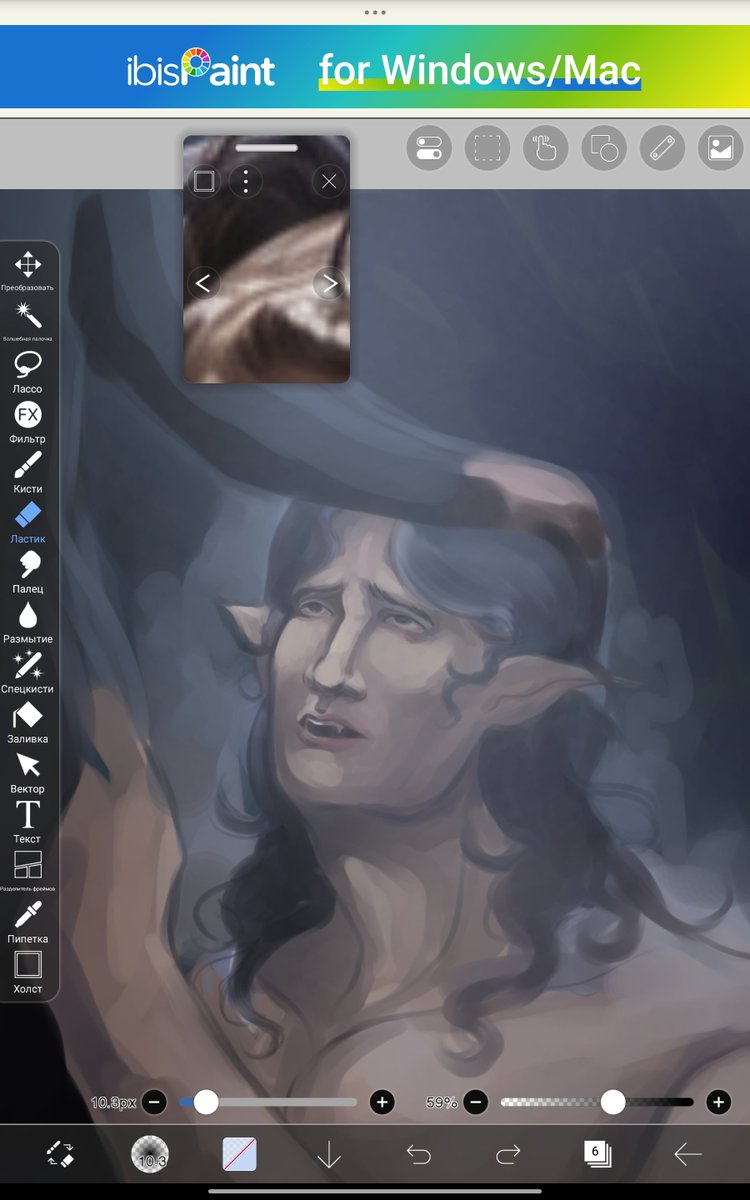Open the ruler tool icon

click(x=662, y=149)
